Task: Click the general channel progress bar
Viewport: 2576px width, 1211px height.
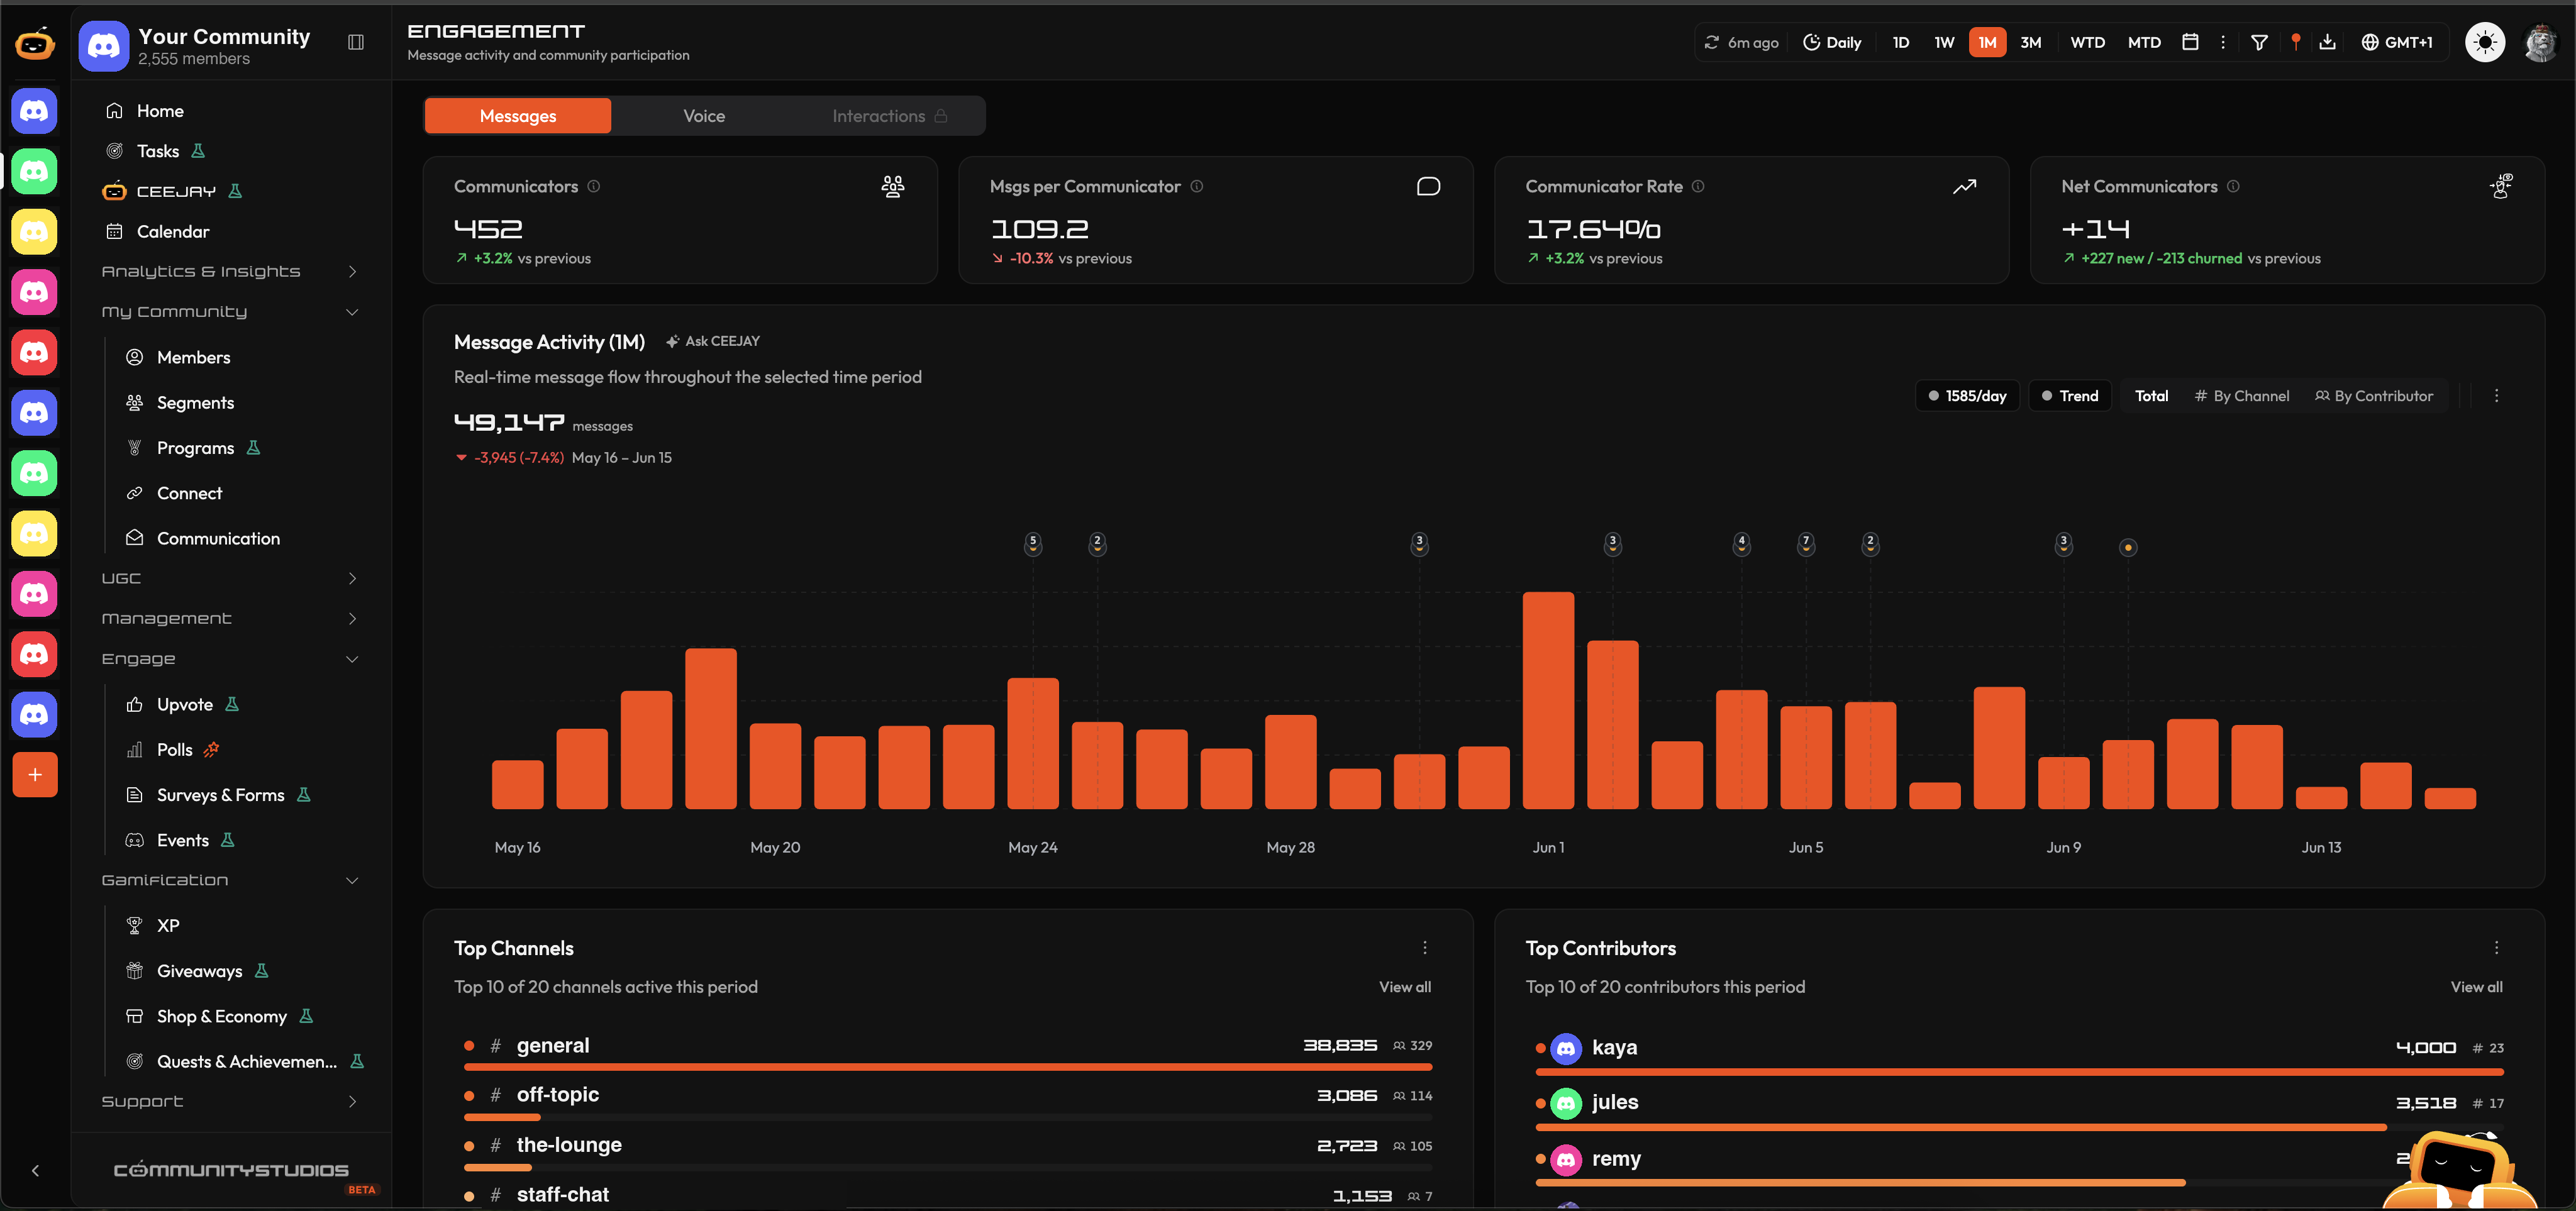Action: [948, 1068]
